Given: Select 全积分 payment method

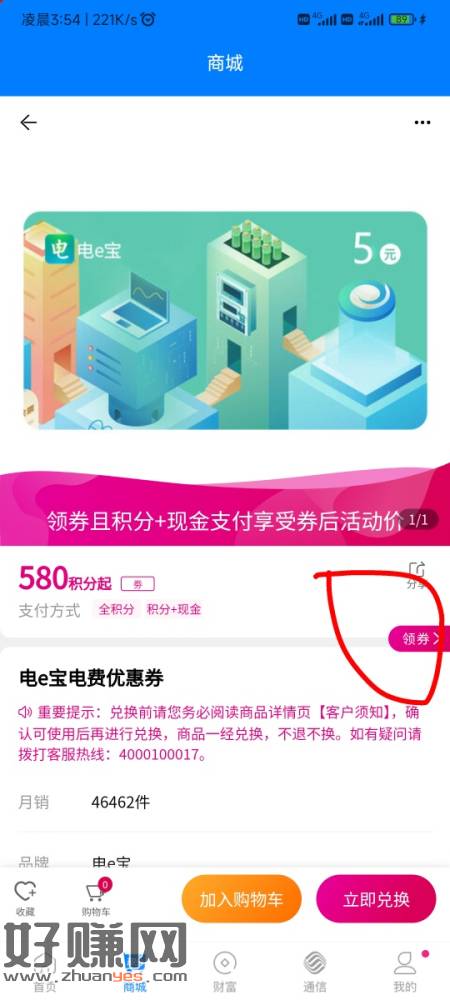Looking at the screenshot, I should click(116, 609).
